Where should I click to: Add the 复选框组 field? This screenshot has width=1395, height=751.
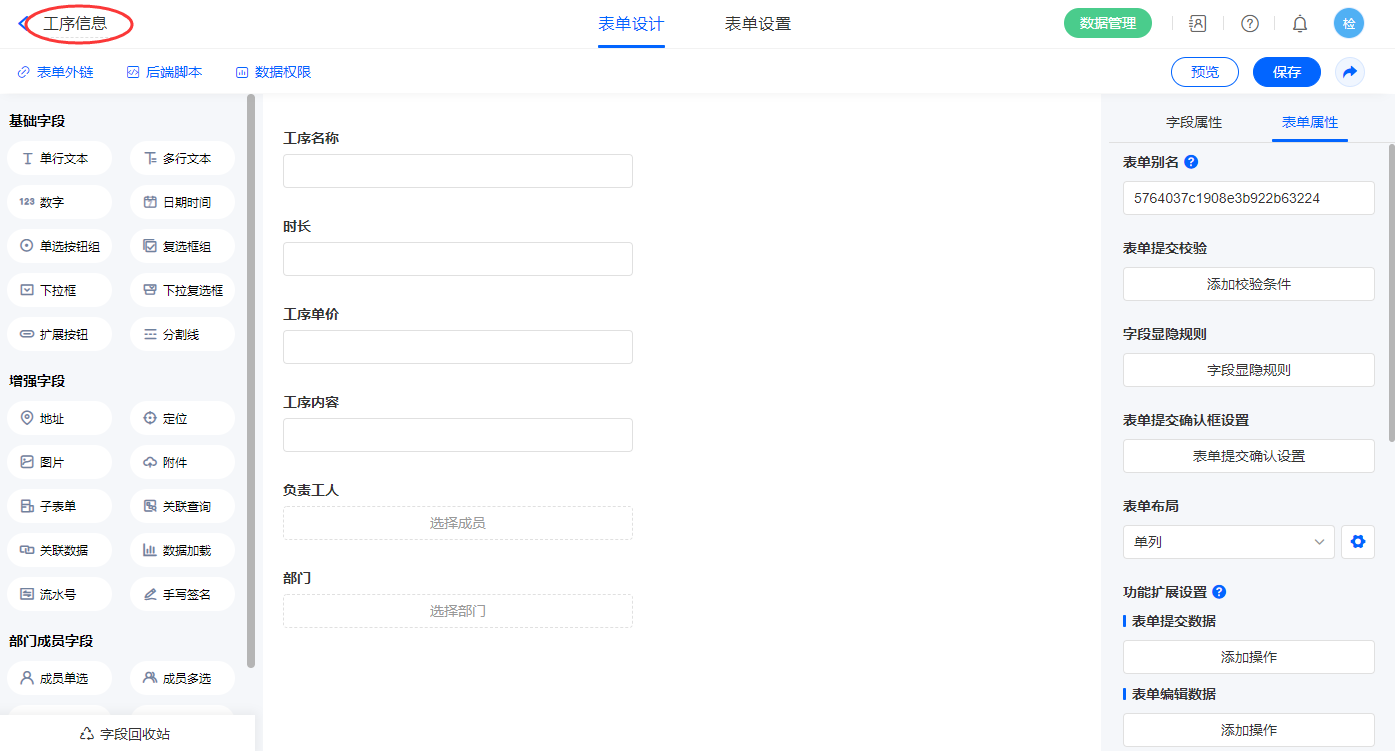click(x=182, y=246)
